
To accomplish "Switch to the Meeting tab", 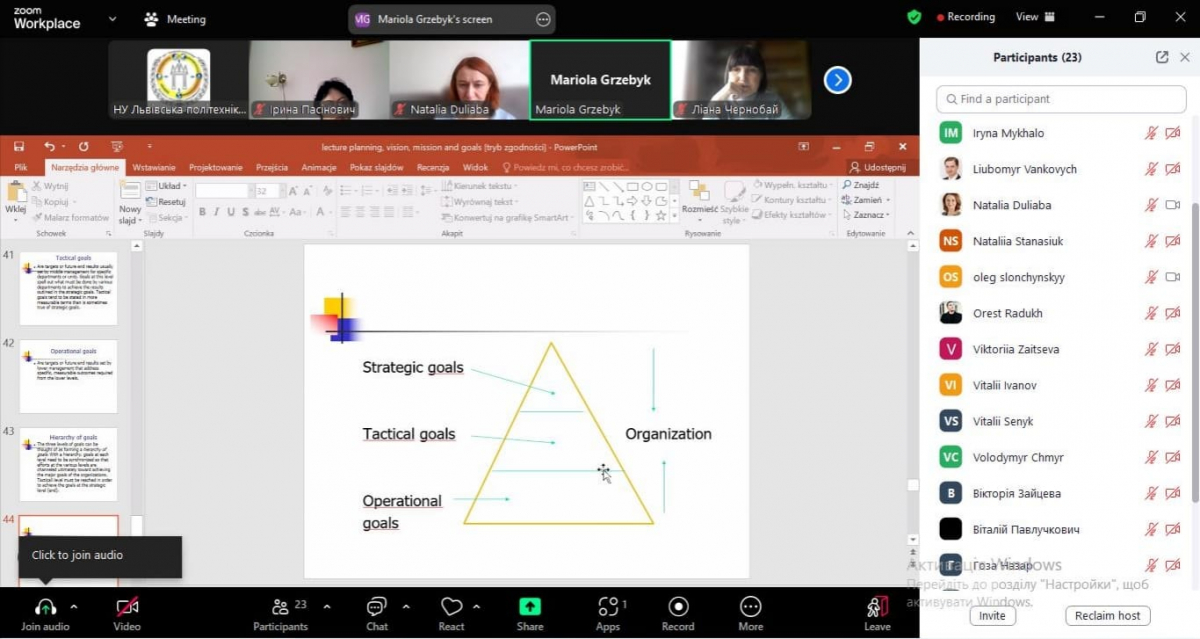I will (175, 19).
